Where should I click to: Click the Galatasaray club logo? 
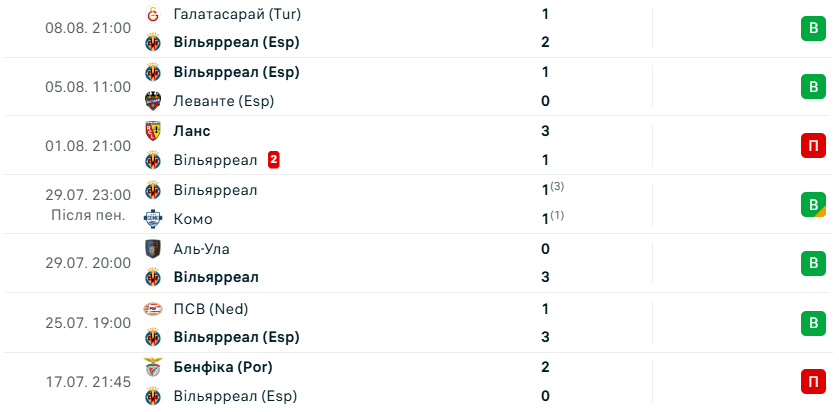pyautogui.click(x=153, y=14)
